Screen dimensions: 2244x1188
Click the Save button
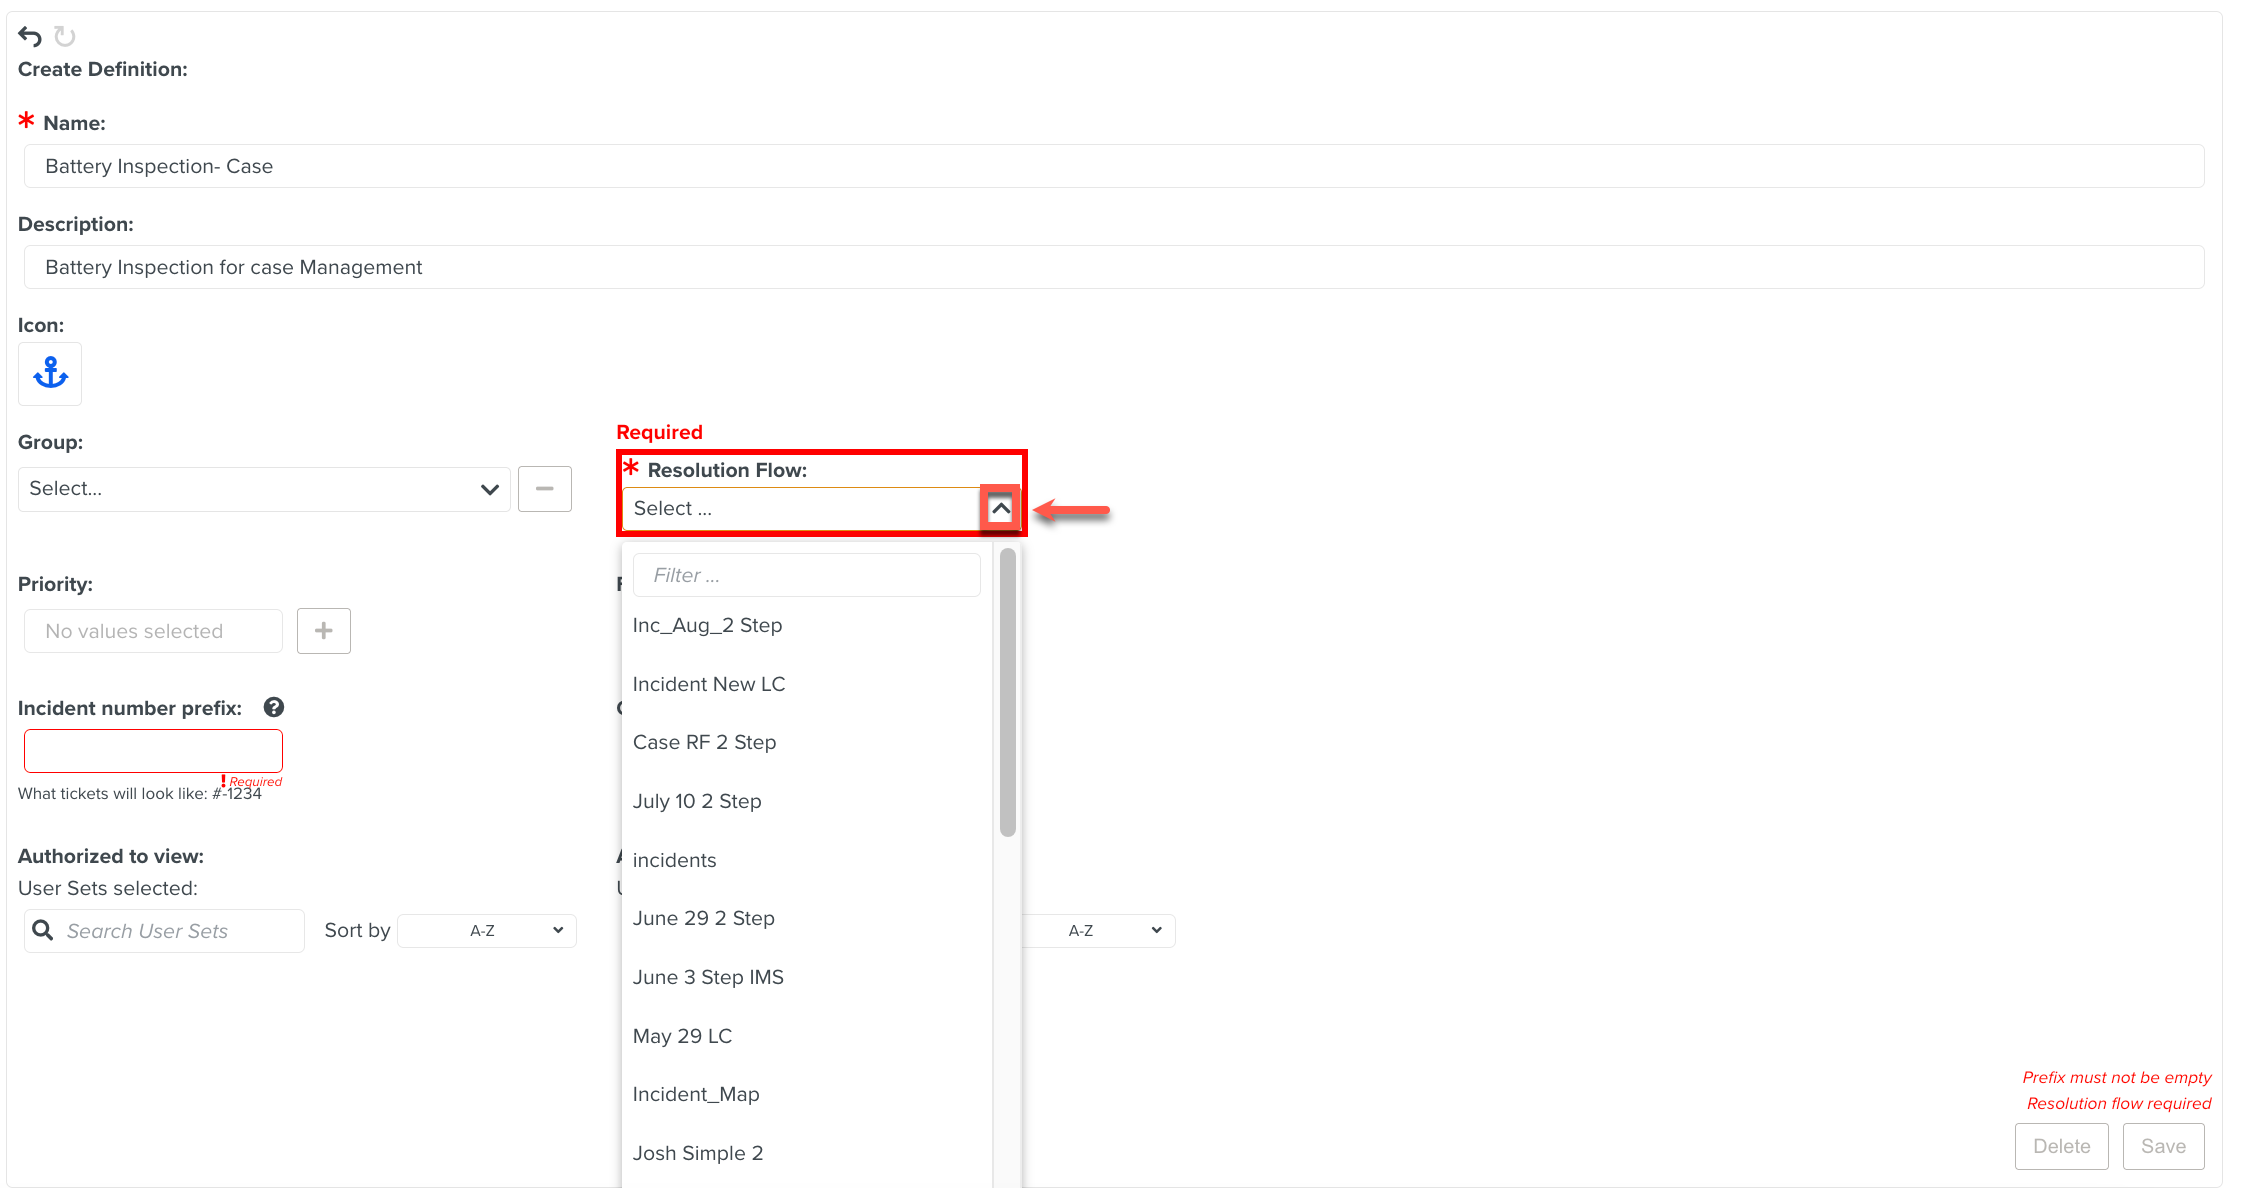click(x=2163, y=1147)
